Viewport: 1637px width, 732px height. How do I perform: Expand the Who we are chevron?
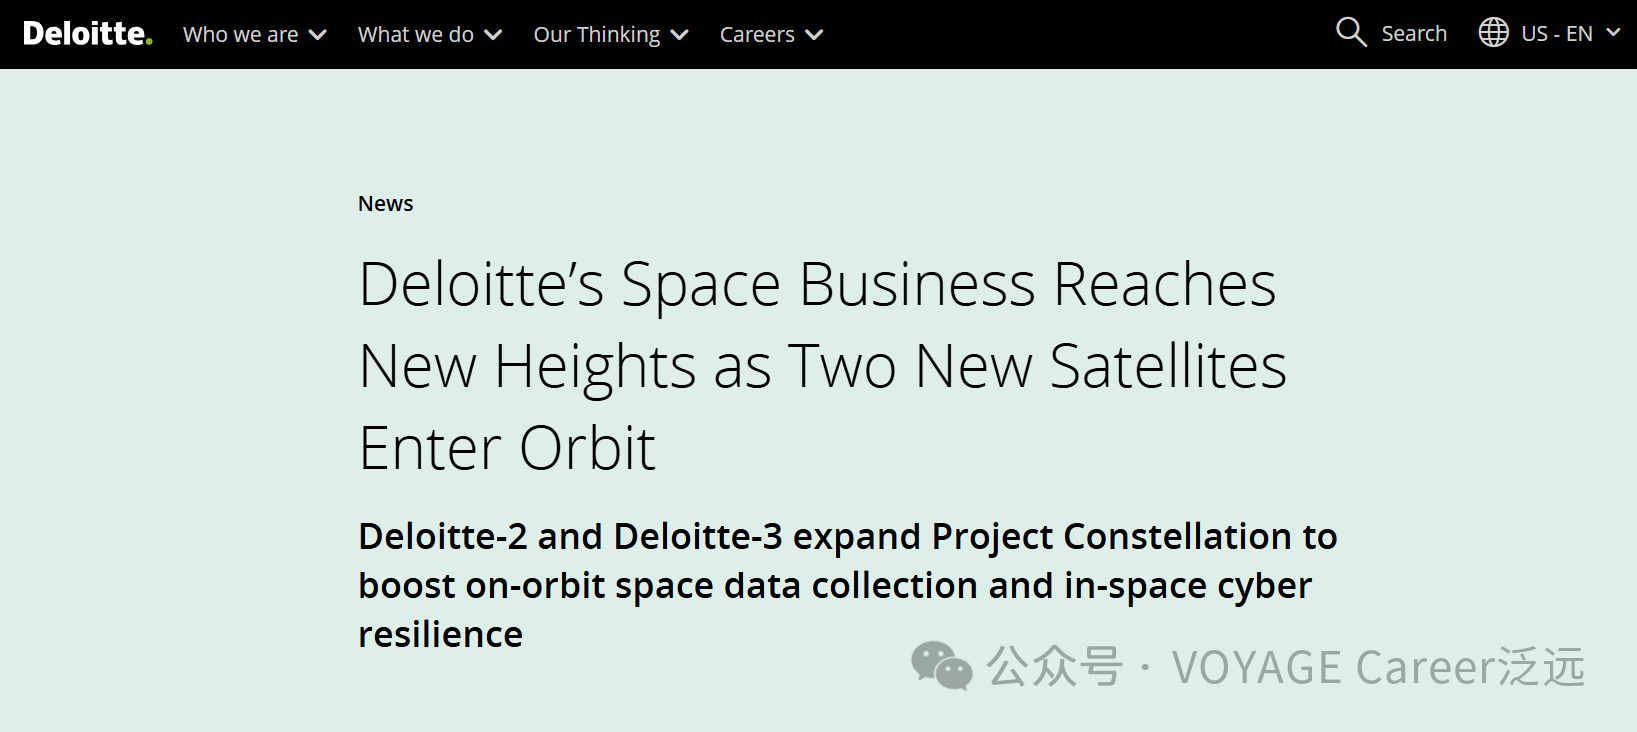[x=318, y=35]
